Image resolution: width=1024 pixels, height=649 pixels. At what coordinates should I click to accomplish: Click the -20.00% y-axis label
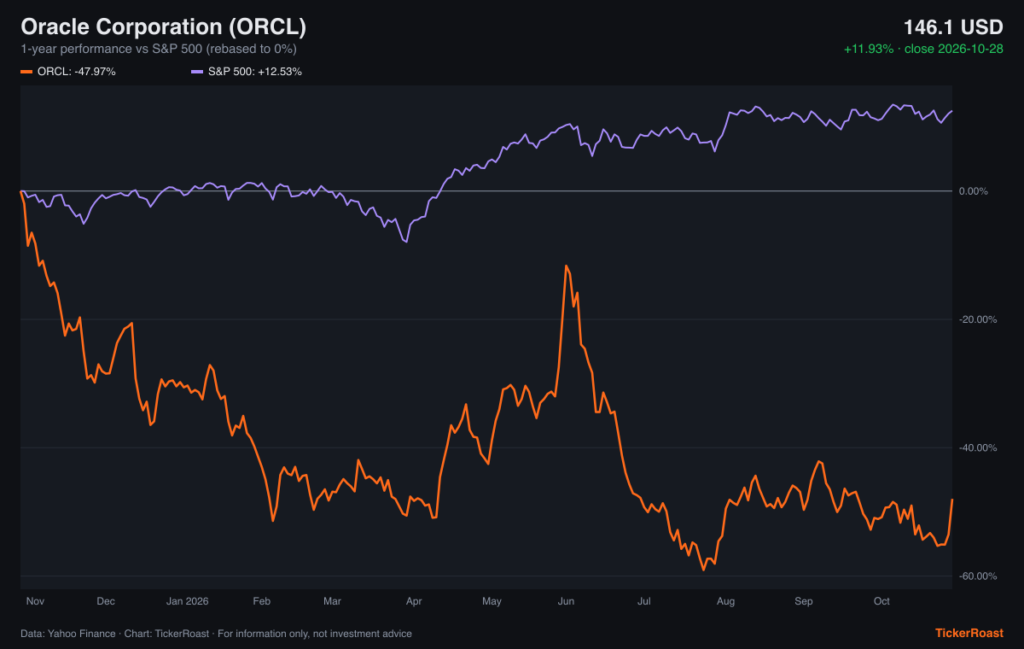coord(978,319)
